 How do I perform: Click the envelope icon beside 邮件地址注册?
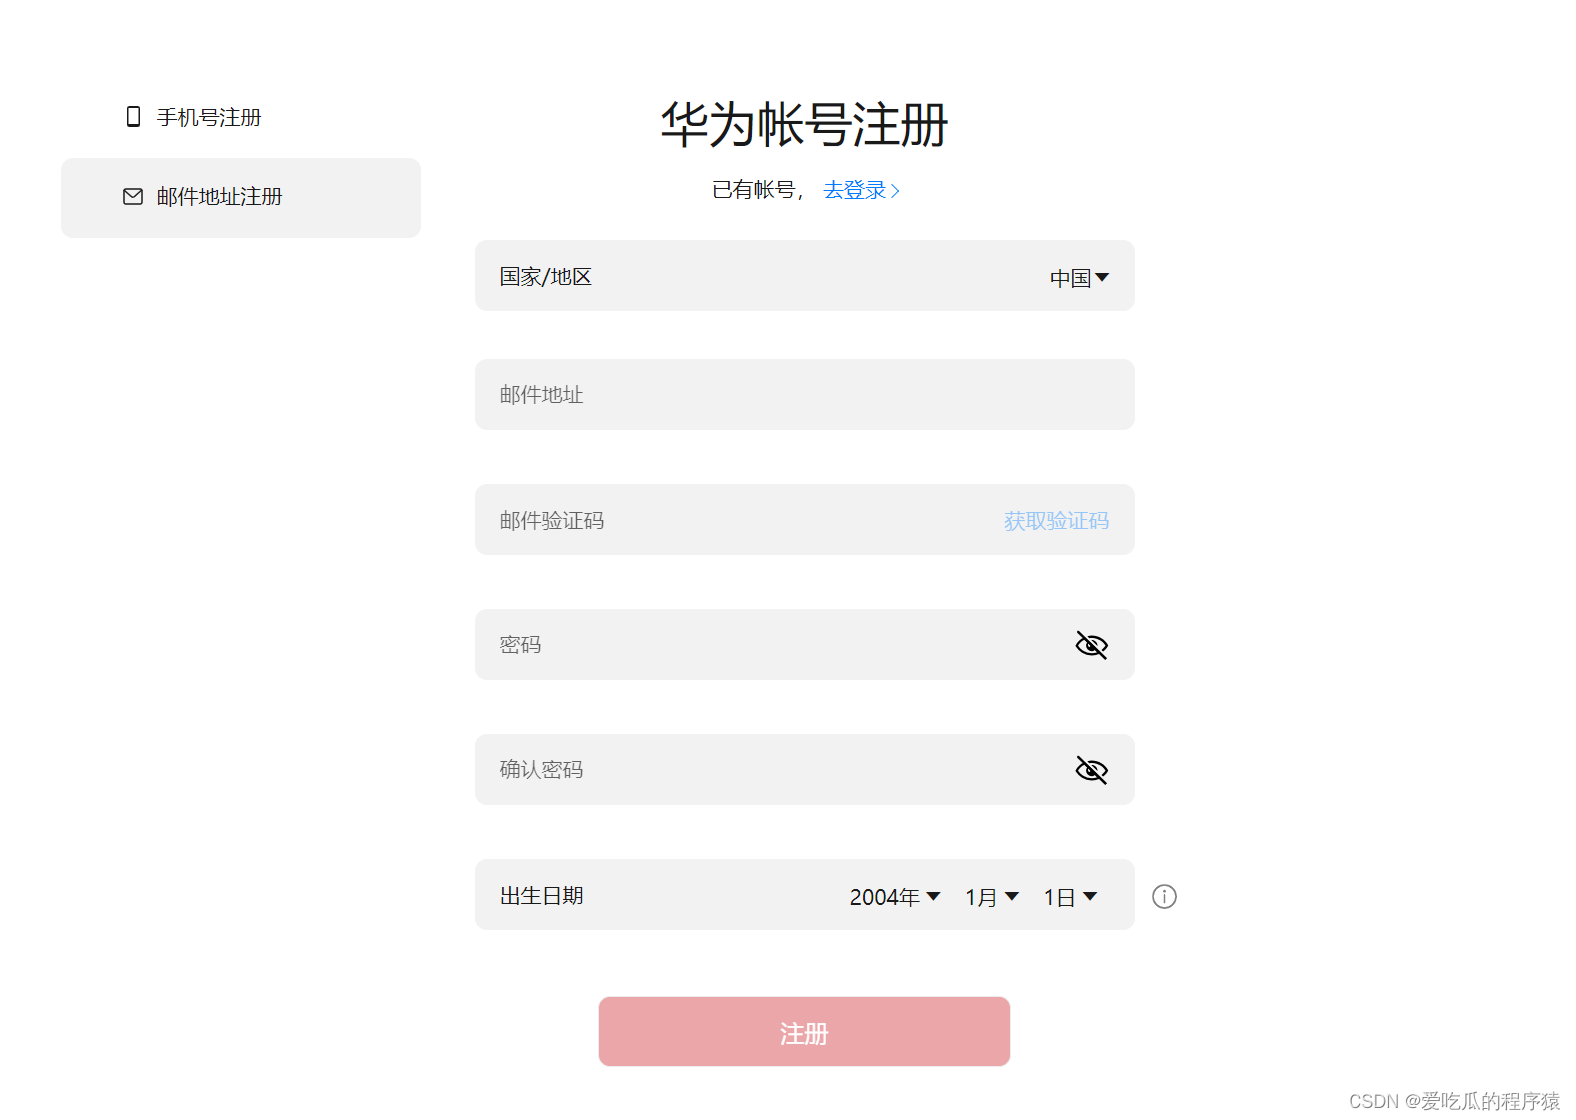click(133, 197)
